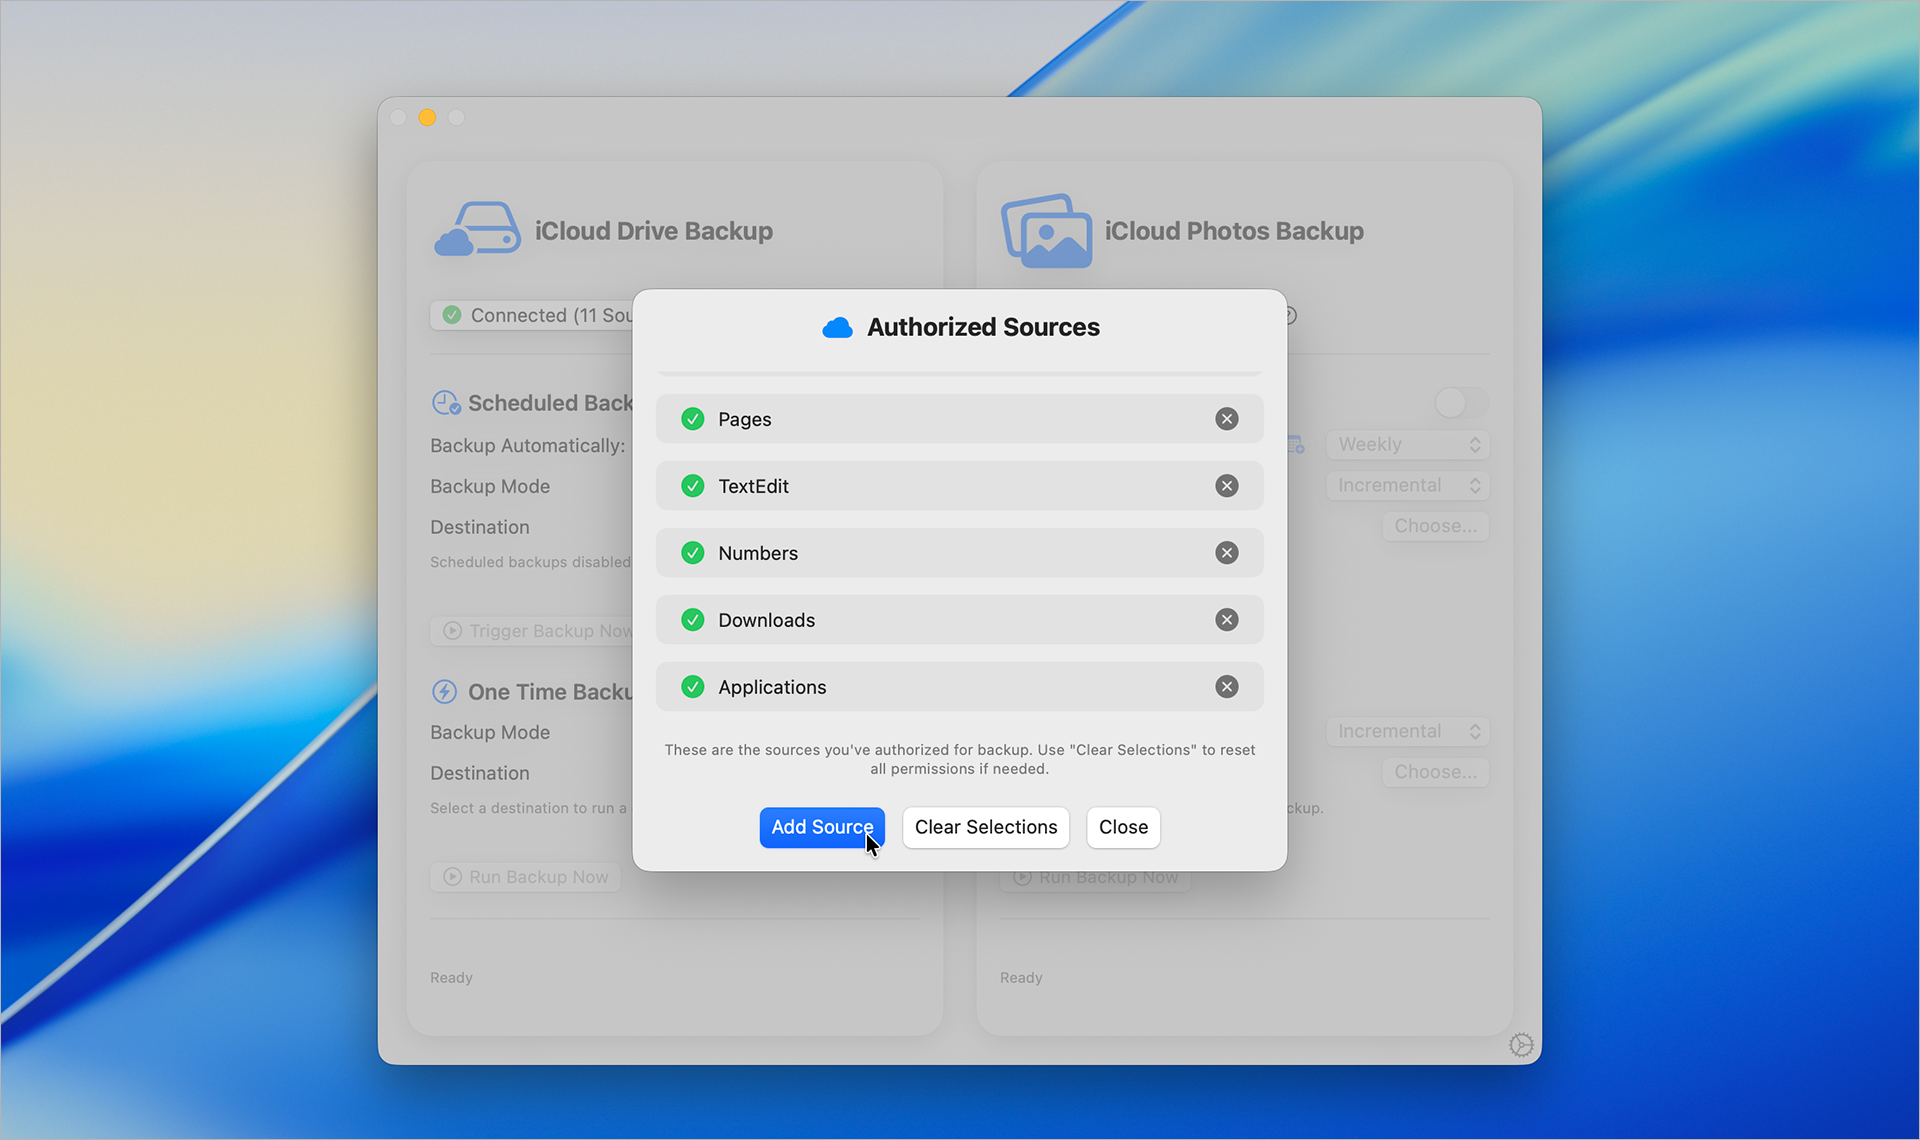1920x1140 pixels.
Task: Click Ready status in iCloud Drive panel
Action: click(x=451, y=978)
